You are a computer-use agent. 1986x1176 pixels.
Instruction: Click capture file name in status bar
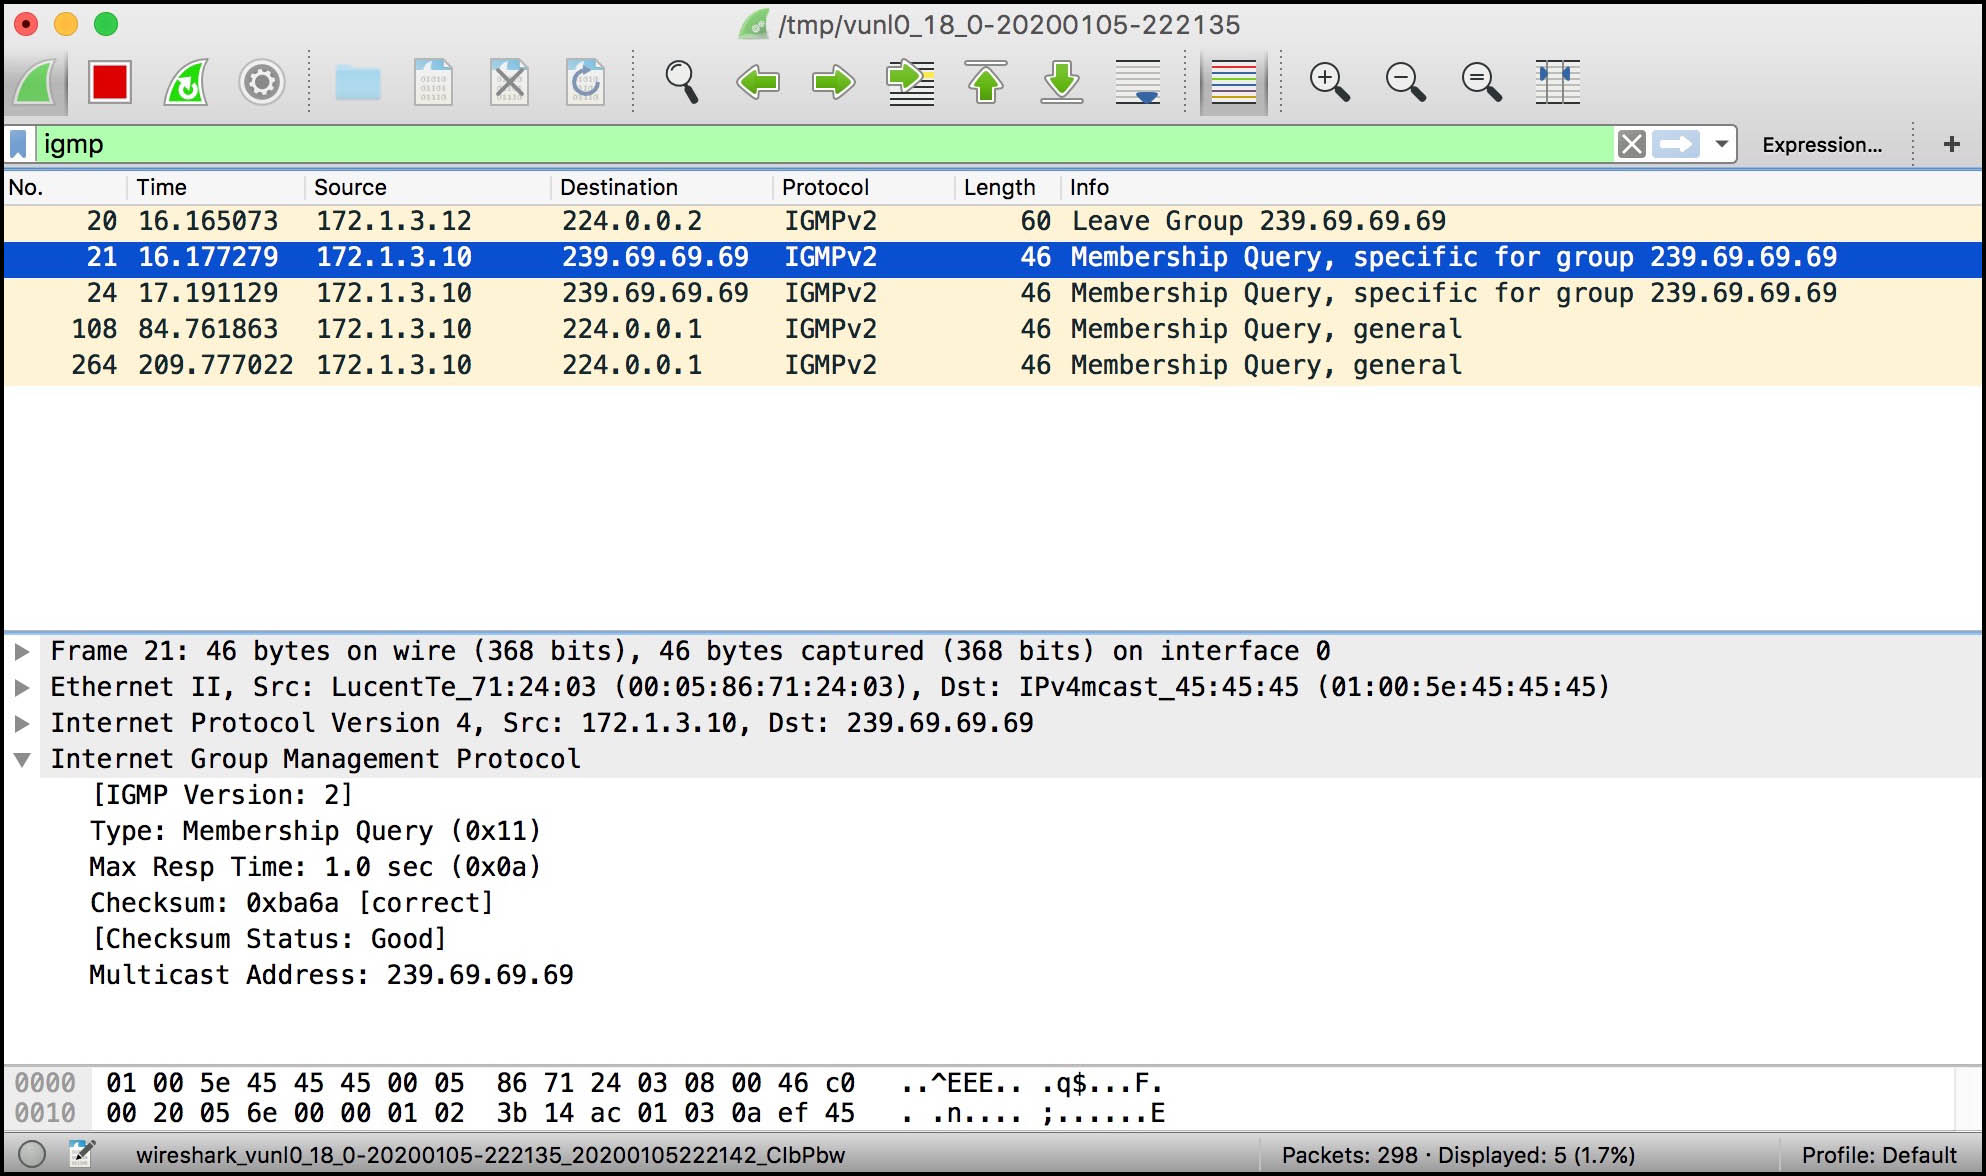491,1155
